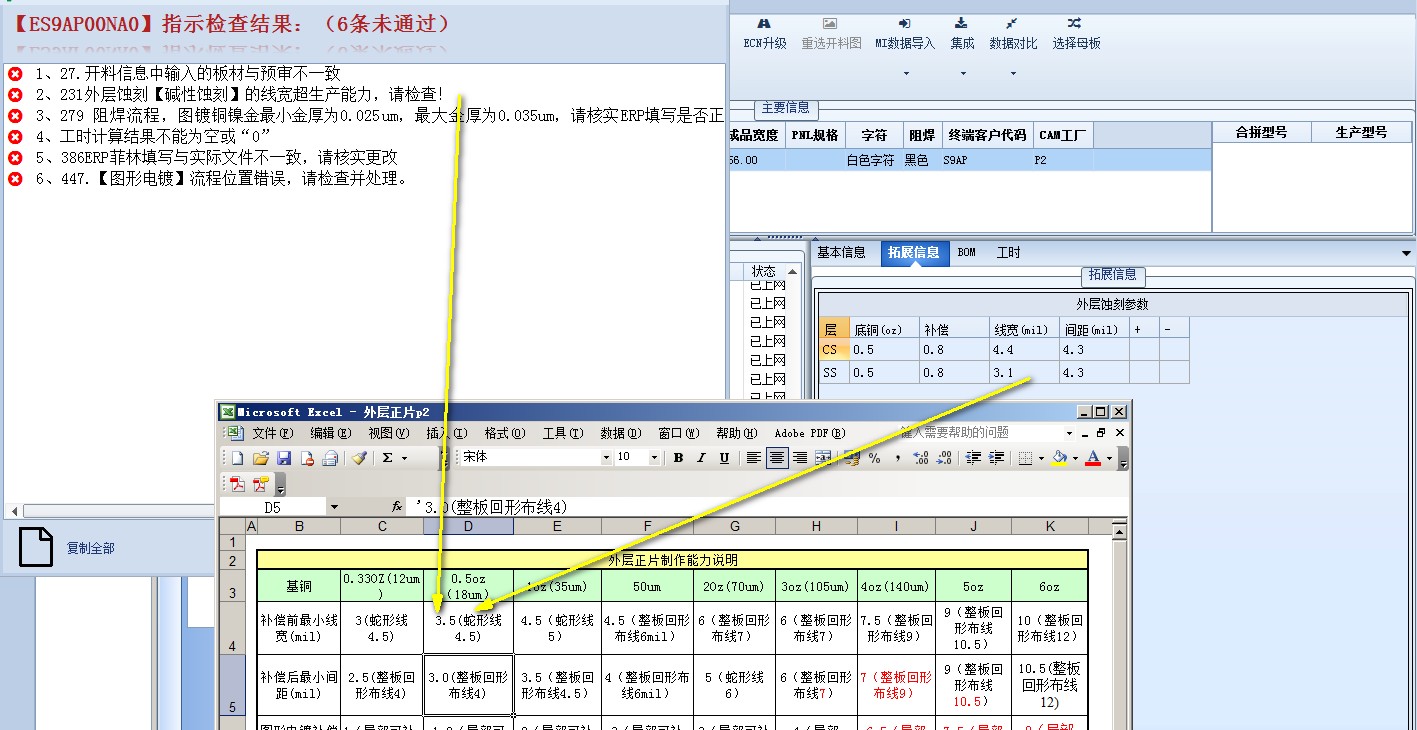Open the font size 10 dropdown
Screen dimensions: 1417x730
point(654,458)
